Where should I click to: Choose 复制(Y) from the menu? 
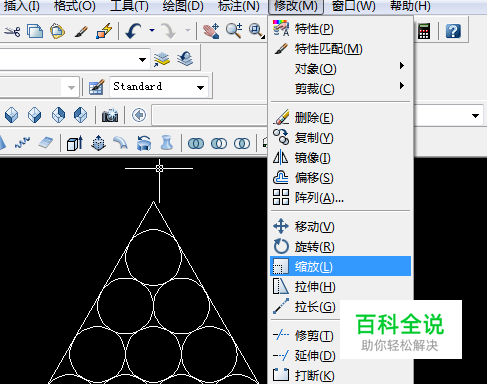[341, 138]
